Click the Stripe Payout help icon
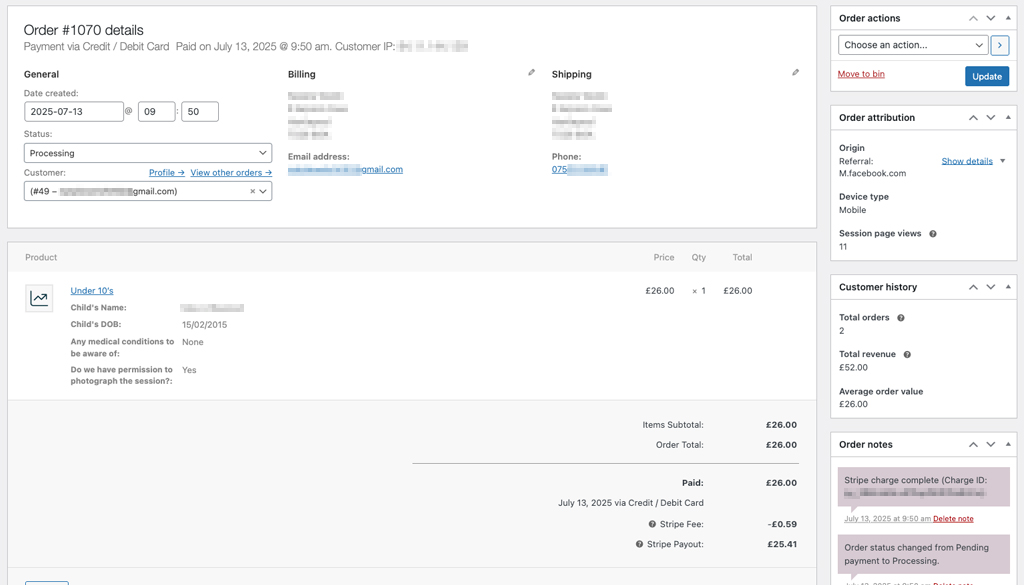Image resolution: width=1024 pixels, height=585 pixels. tap(639, 545)
